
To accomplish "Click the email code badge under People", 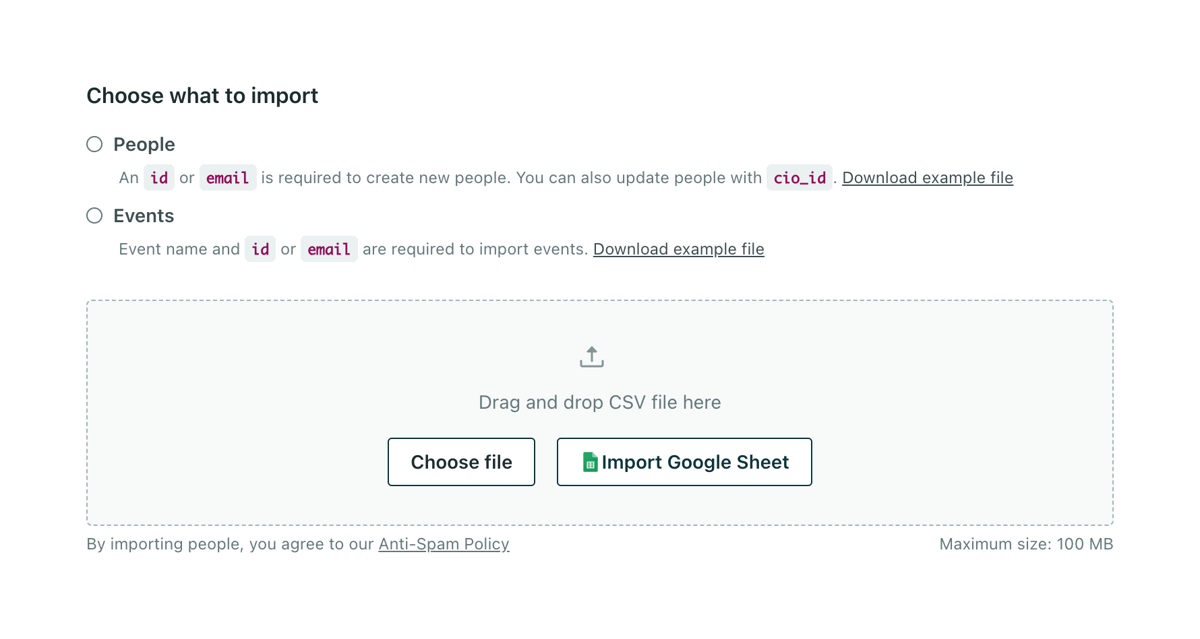I will tap(227, 177).
